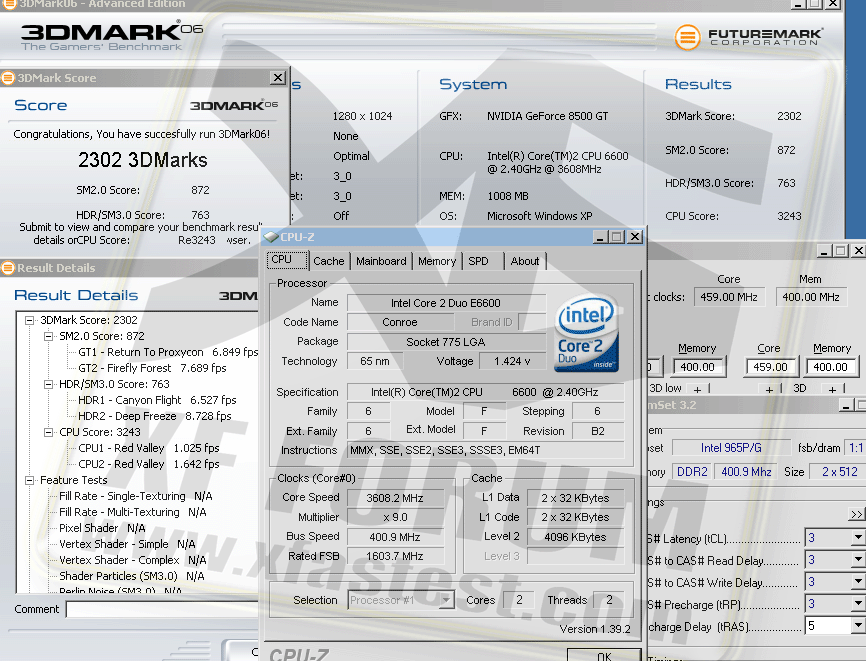Click the Futuremark orange logo icon

coord(687,37)
